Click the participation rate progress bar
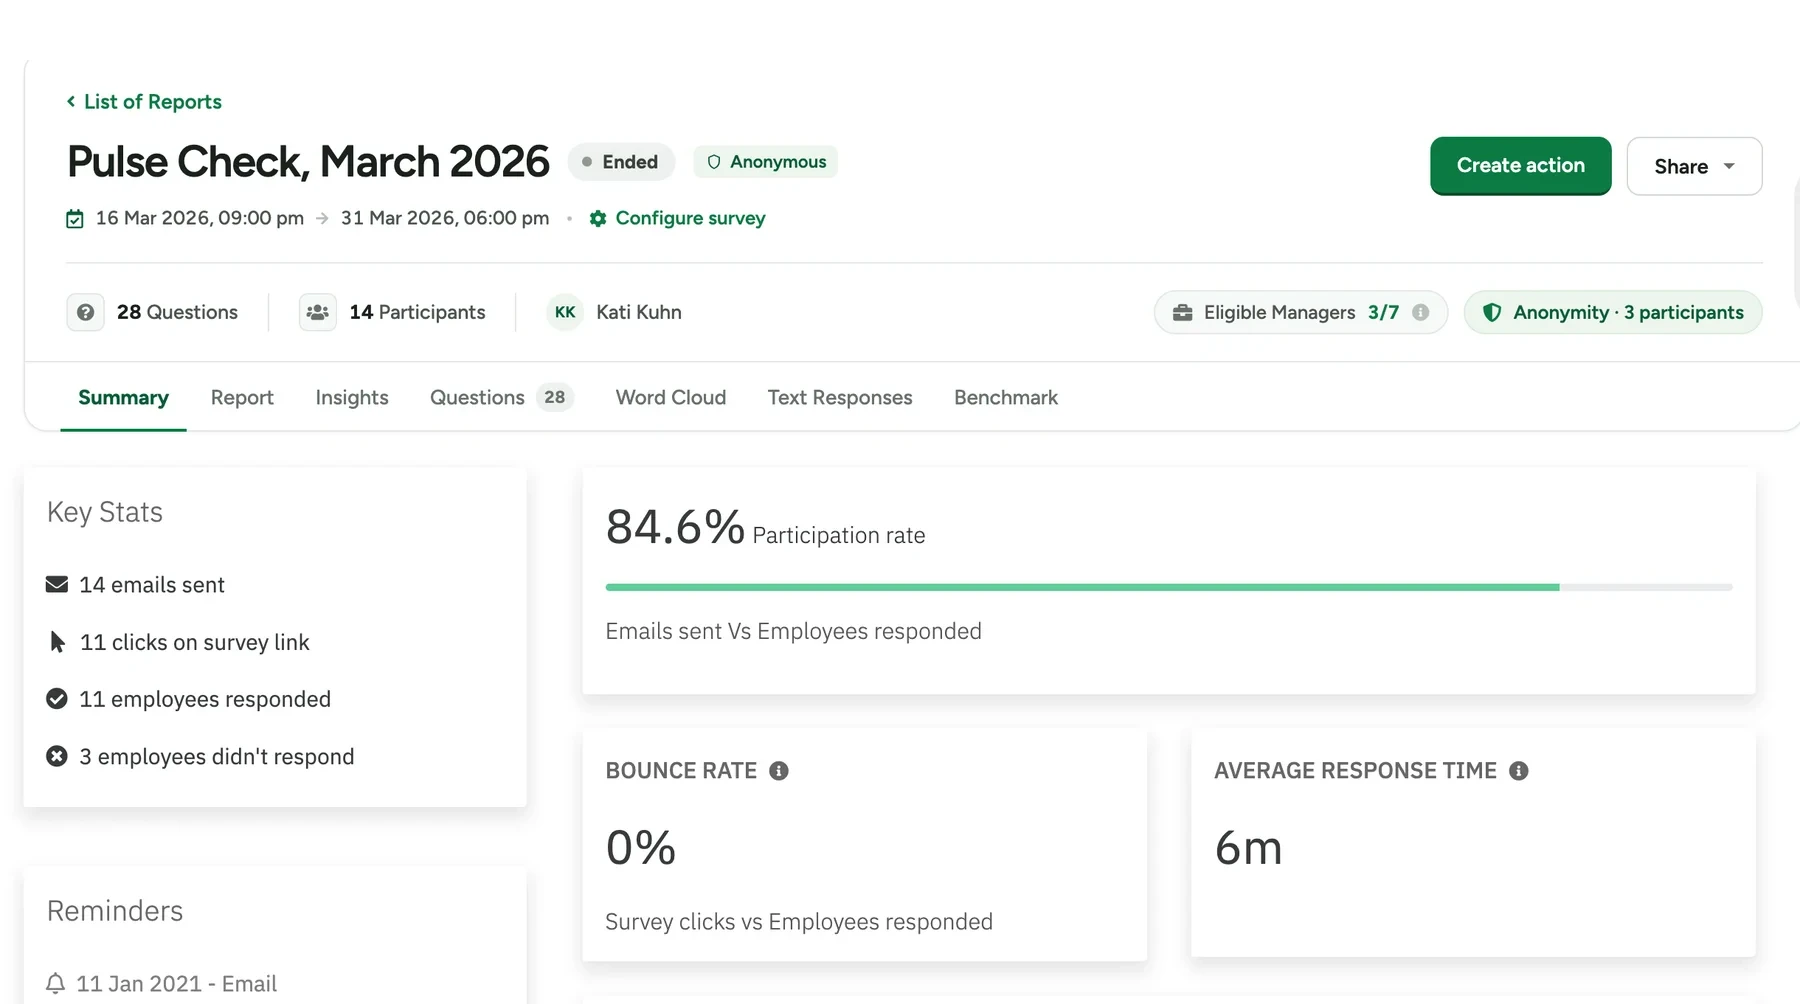Image resolution: width=1800 pixels, height=1004 pixels. tap(1169, 587)
